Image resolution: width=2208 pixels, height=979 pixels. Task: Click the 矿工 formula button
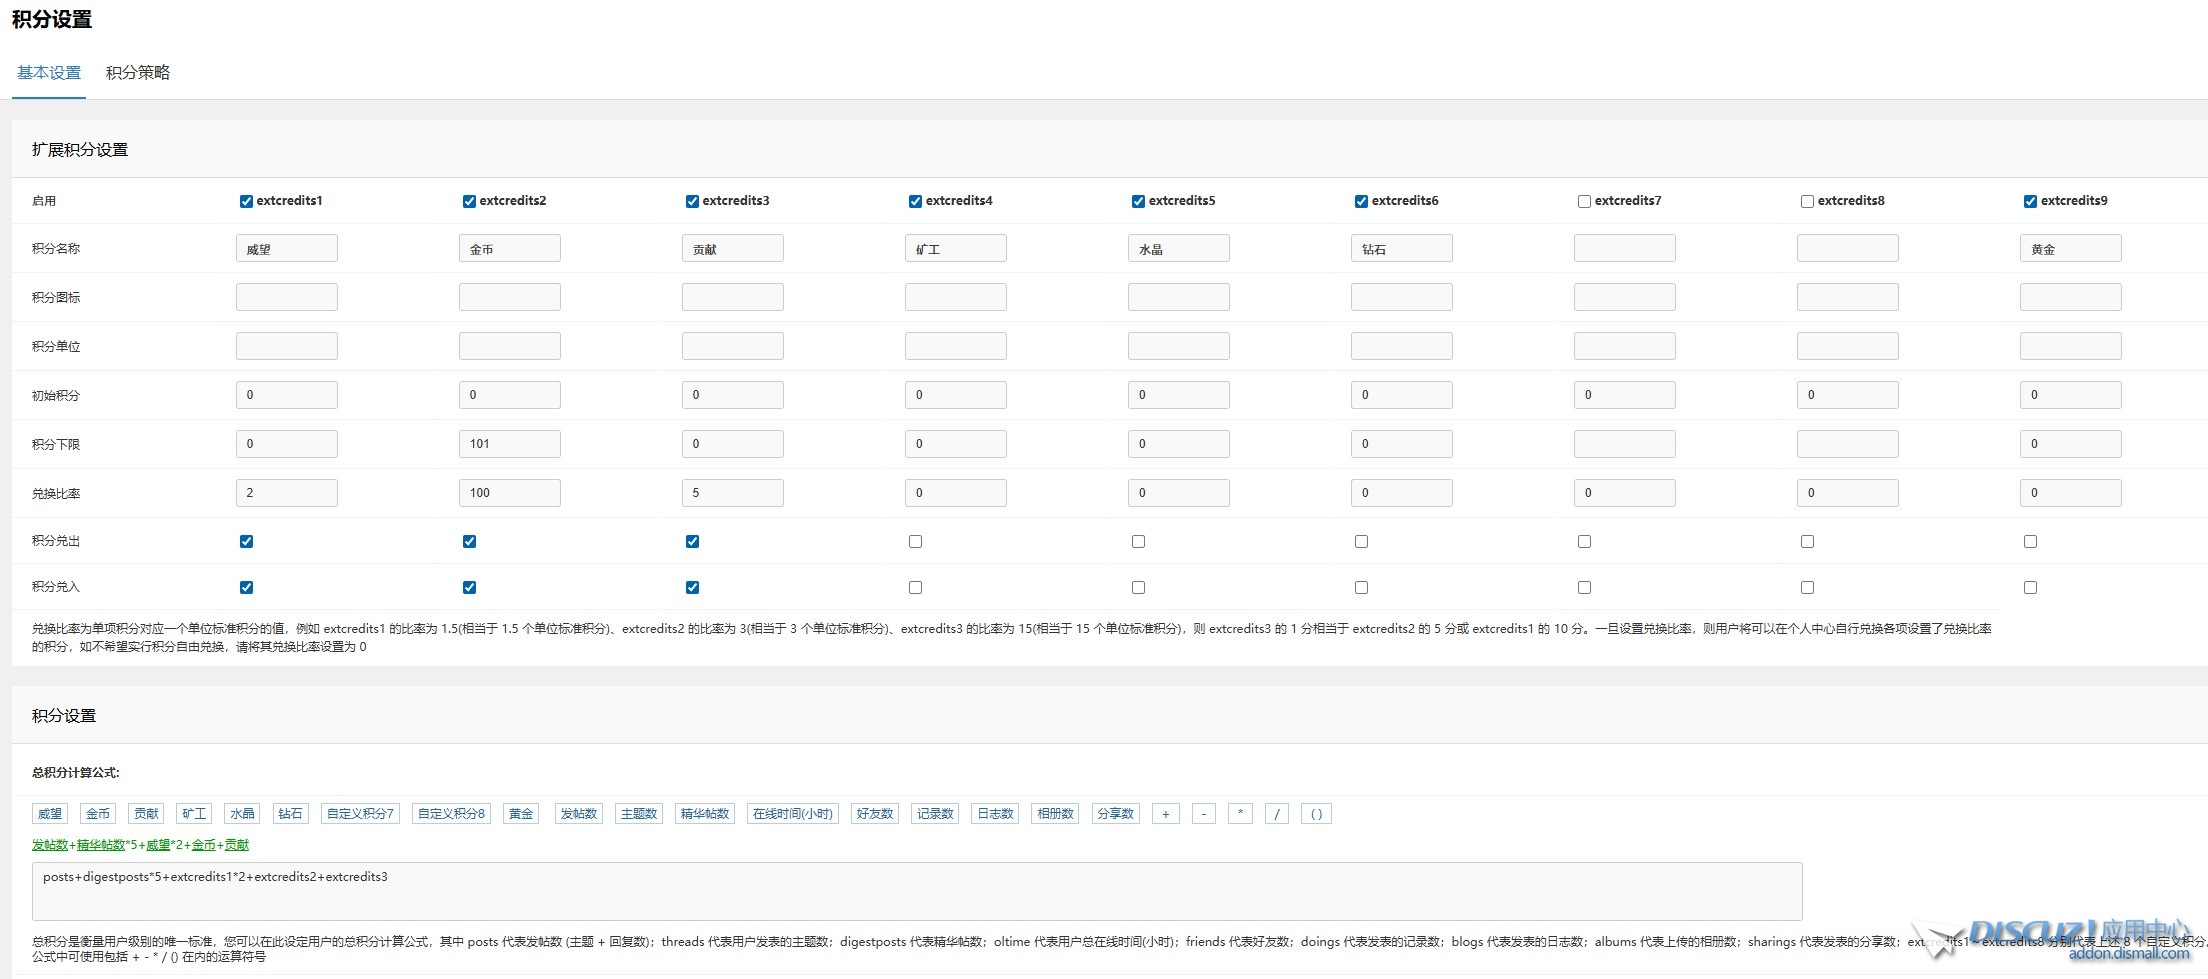[x=194, y=814]
